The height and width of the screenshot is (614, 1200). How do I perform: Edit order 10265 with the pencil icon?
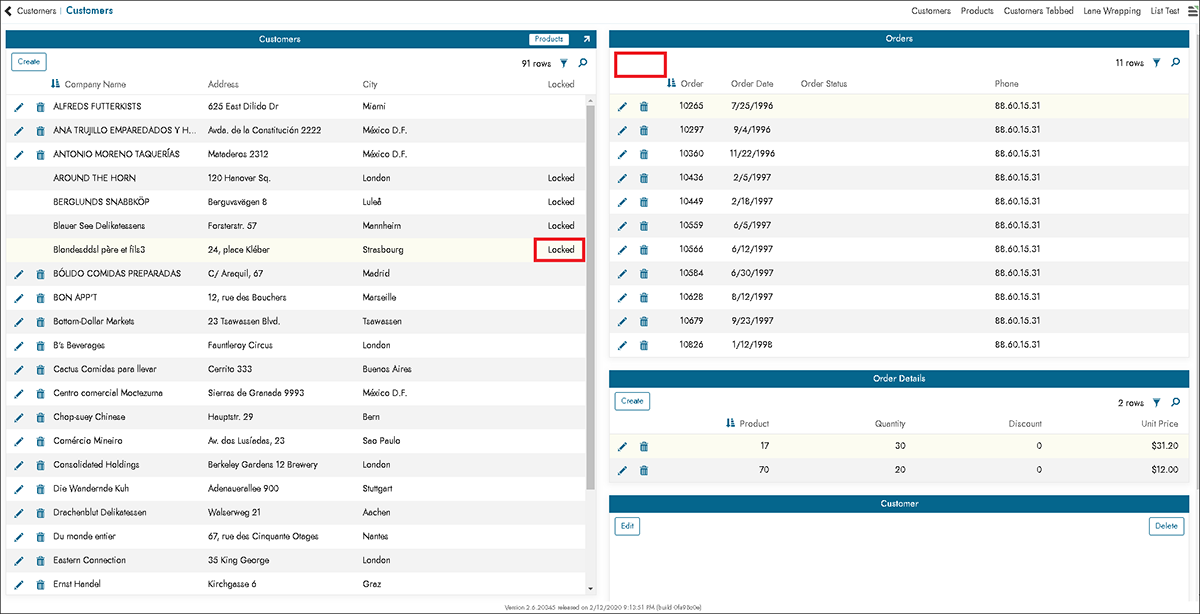click(x=622, y=107)
